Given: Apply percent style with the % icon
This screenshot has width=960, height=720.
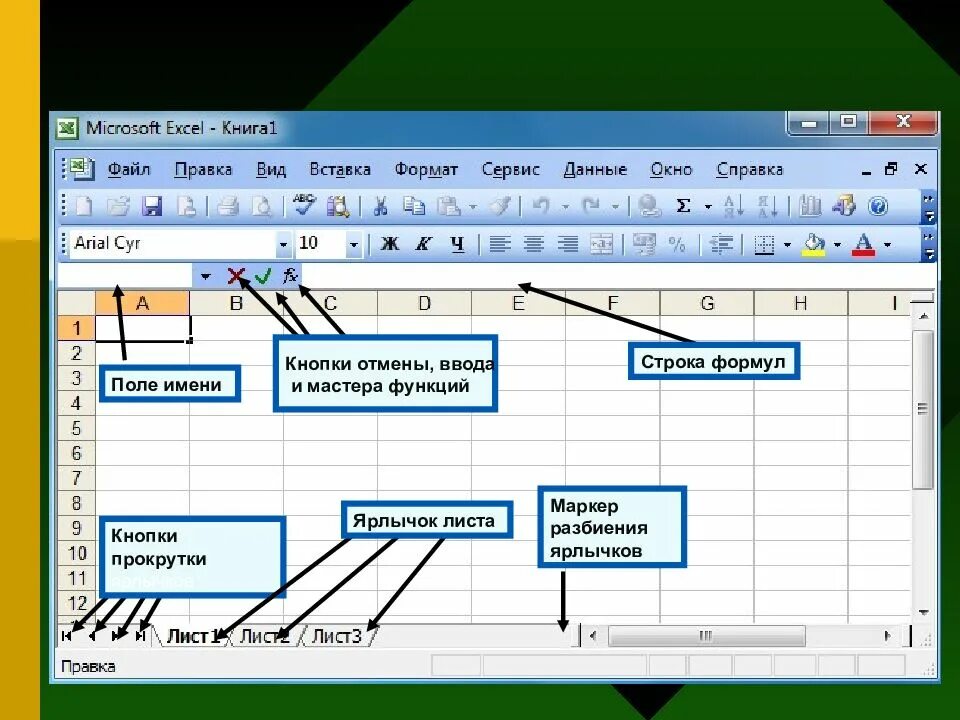Looking at the screenshot, I should 677,244.
